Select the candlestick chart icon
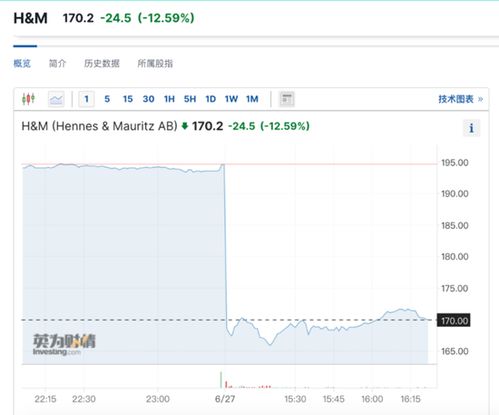 pos(28,99)
